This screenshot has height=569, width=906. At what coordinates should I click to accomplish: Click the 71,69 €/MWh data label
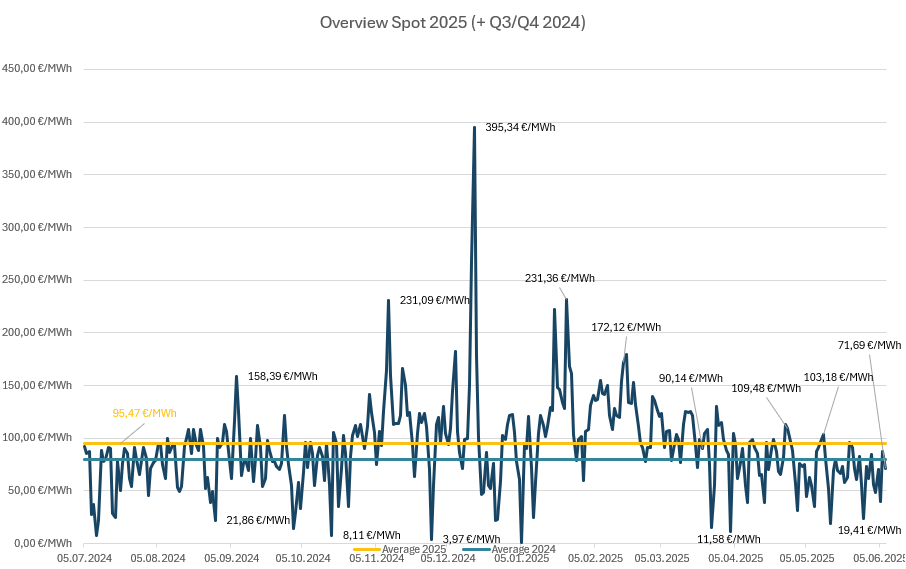(869, 345)
